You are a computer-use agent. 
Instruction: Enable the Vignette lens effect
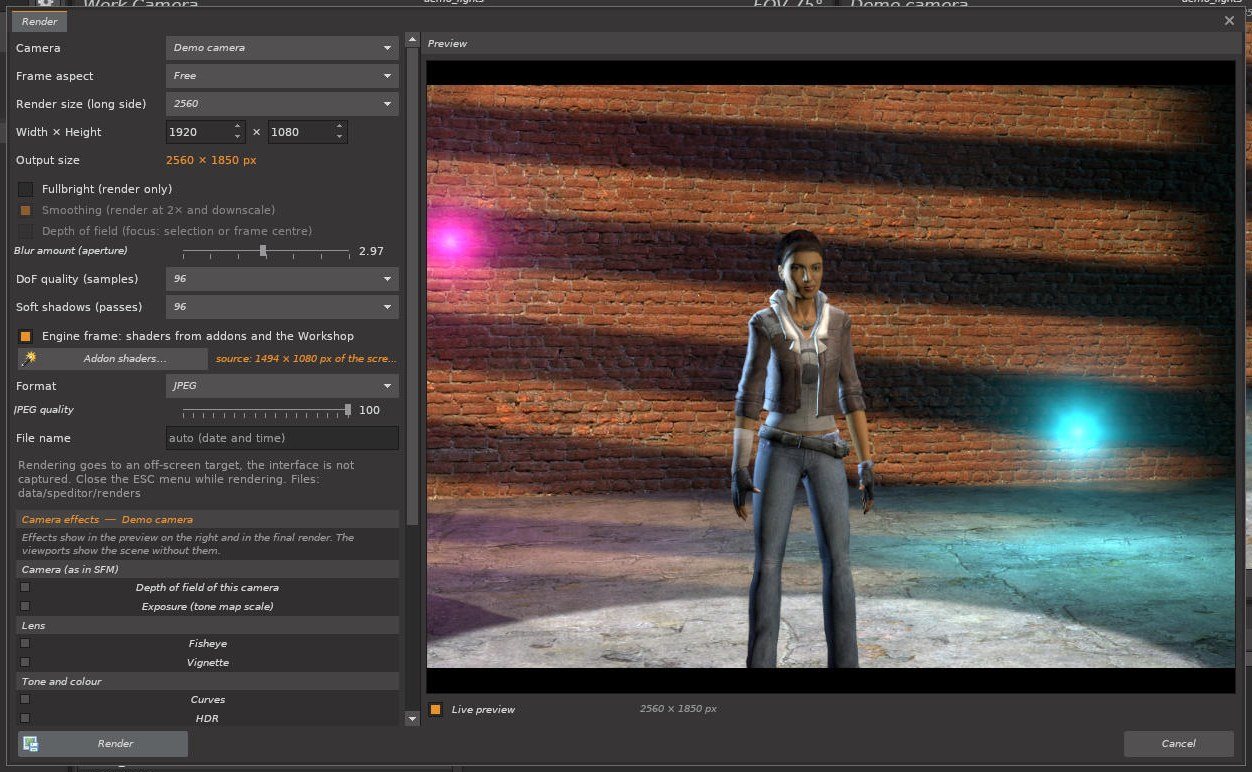(x=26, y=662)
